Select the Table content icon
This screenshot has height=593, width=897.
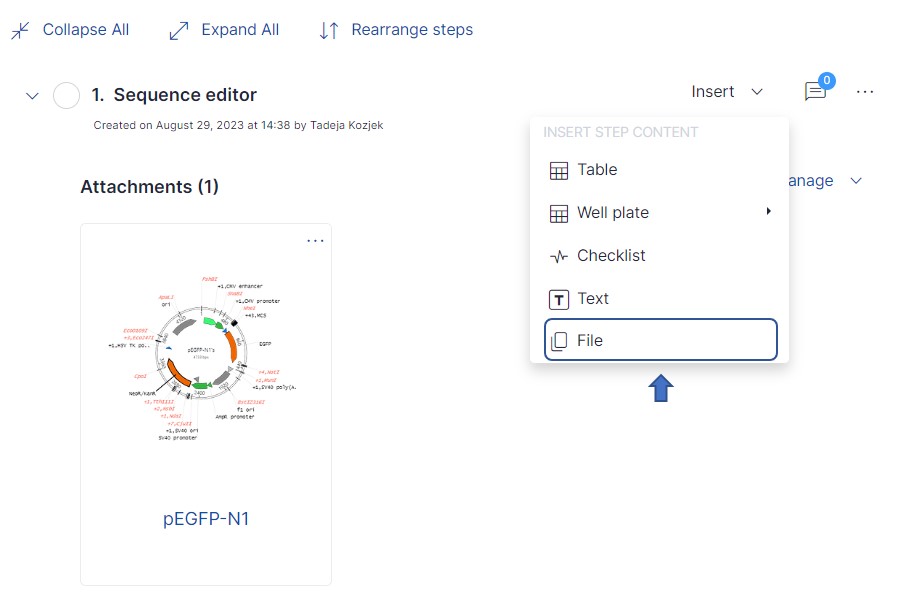pos(557,170)
